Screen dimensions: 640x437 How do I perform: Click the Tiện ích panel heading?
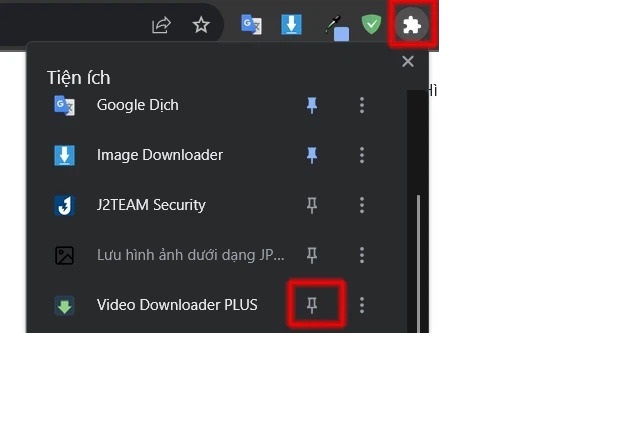[x=79, y=78]
